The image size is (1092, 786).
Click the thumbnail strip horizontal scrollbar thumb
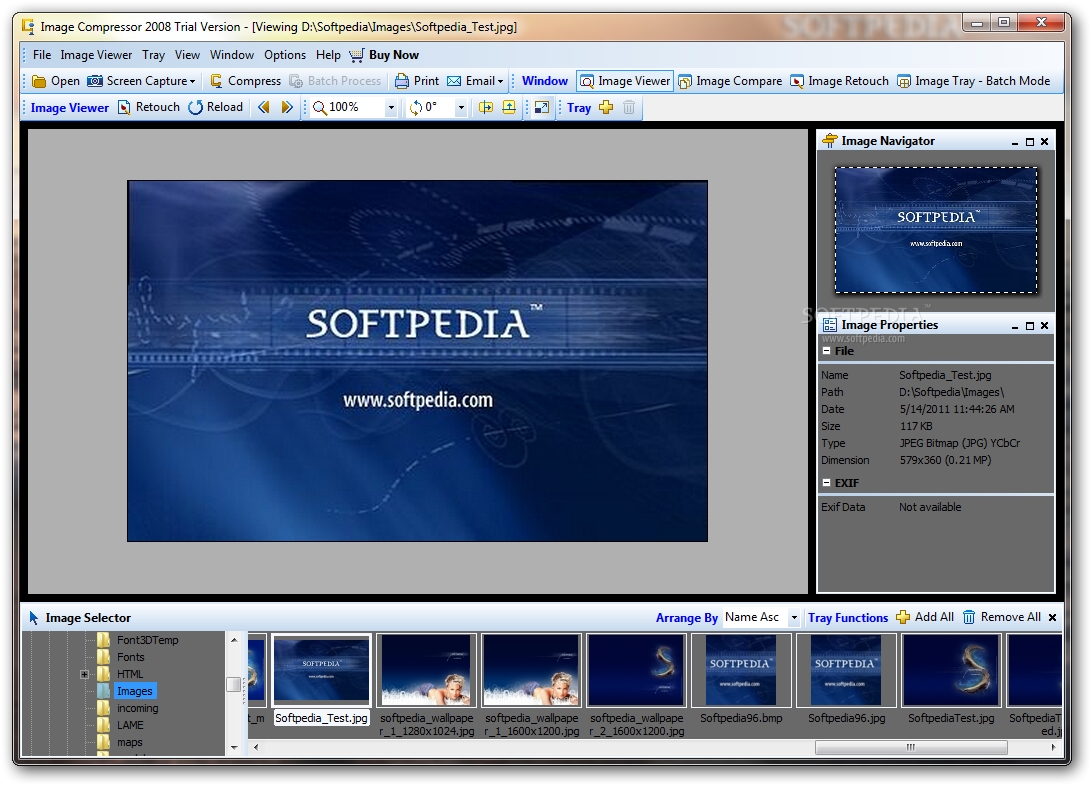click(911, 747)
